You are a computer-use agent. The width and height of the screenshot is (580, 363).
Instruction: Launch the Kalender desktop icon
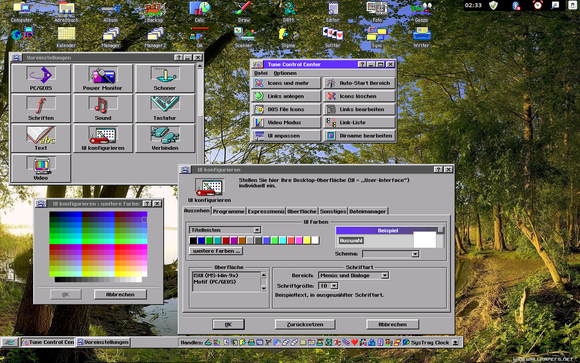pyautogui.click(x=66, y=37)
